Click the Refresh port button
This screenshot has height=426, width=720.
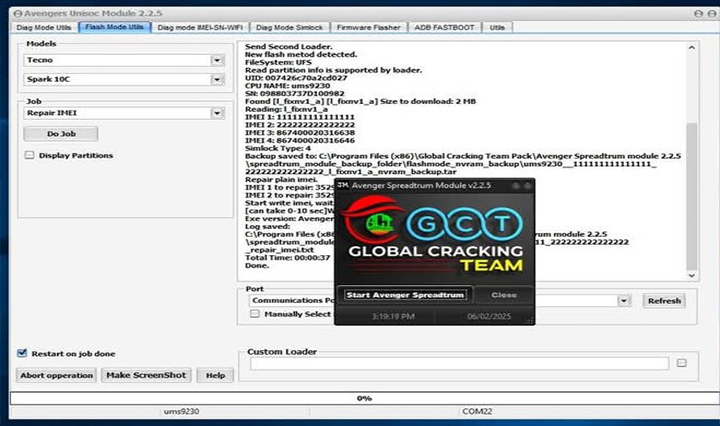(664, 301)
